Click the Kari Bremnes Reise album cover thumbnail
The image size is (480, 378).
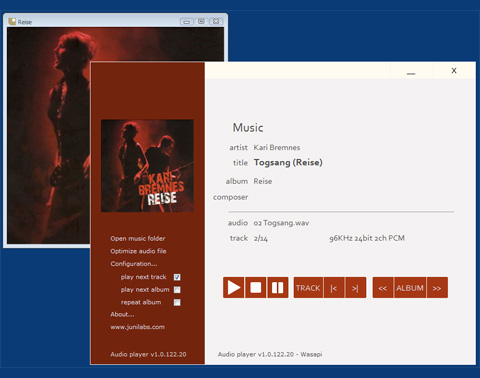(147, 166)
